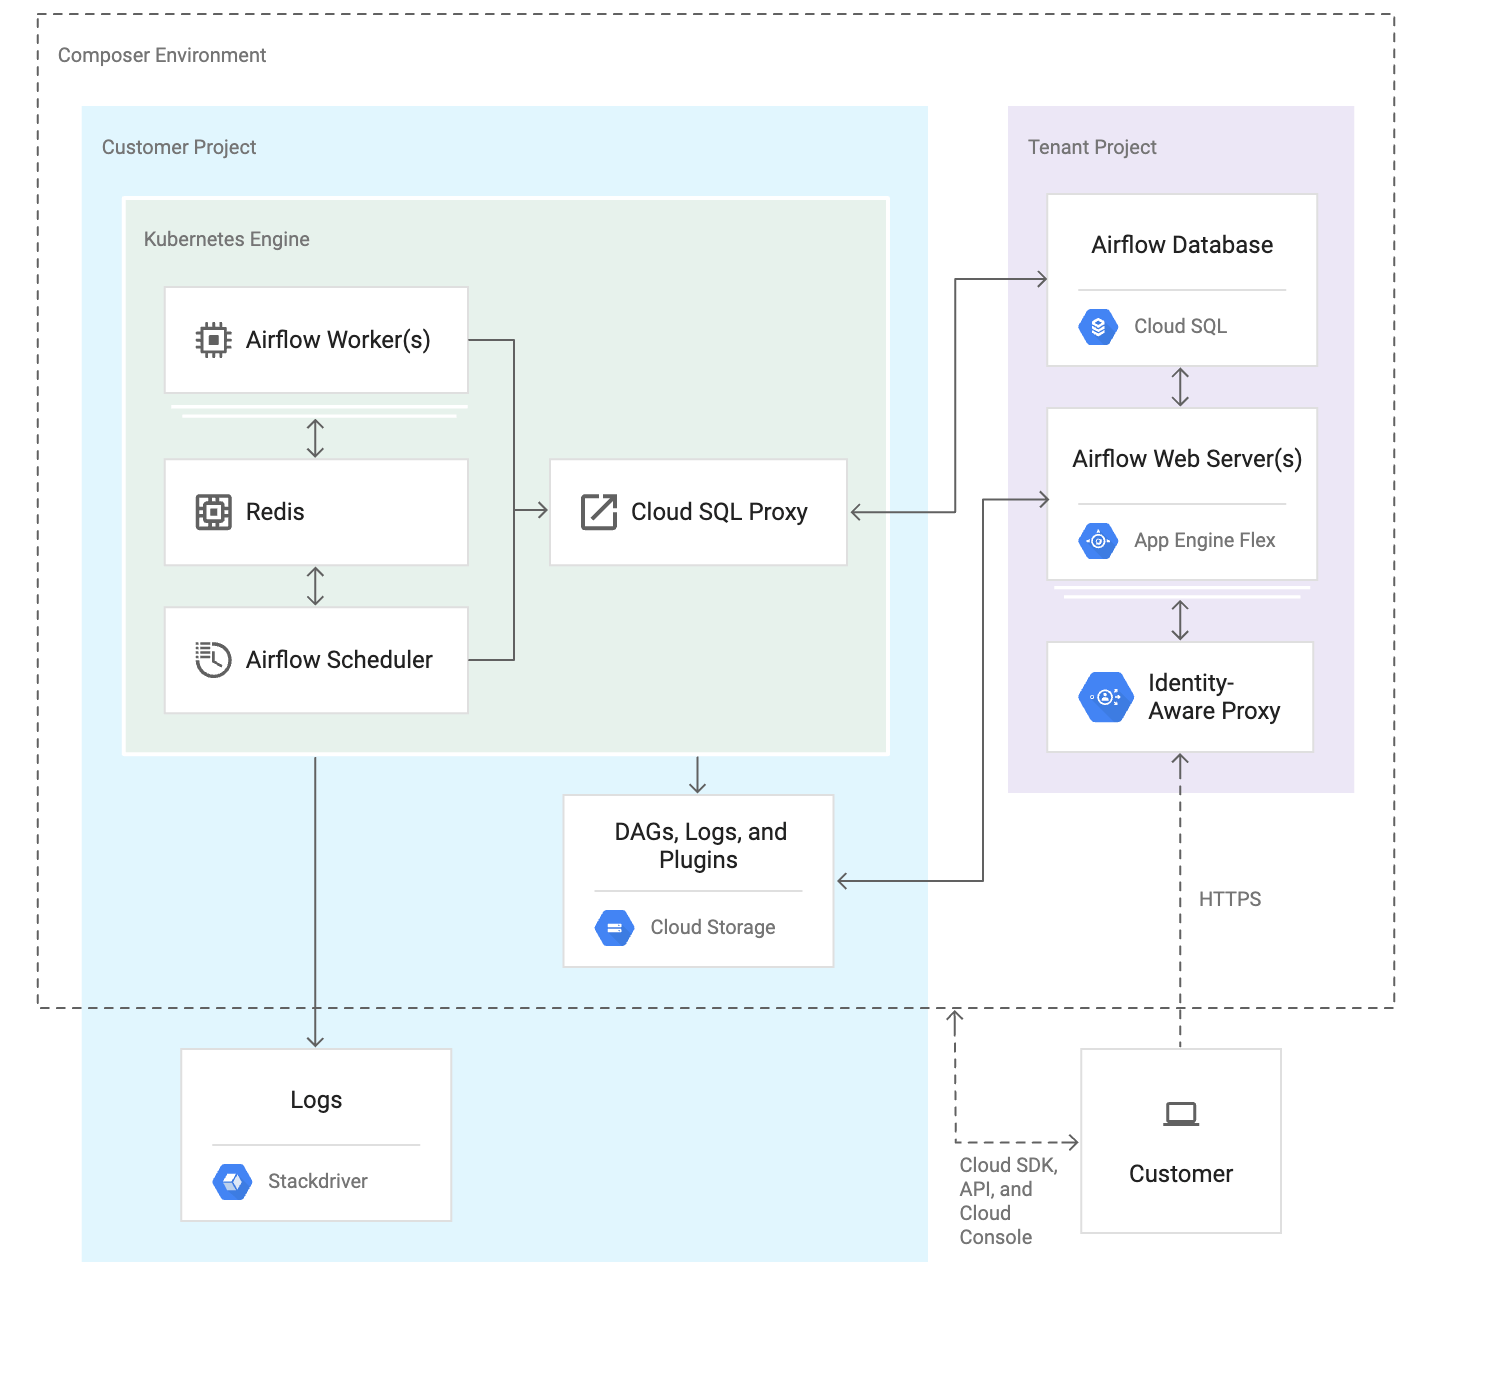Click the DAGs, Logs, and Plugins label
This screenshot has height=1388, width=1490.
(698, 845)
